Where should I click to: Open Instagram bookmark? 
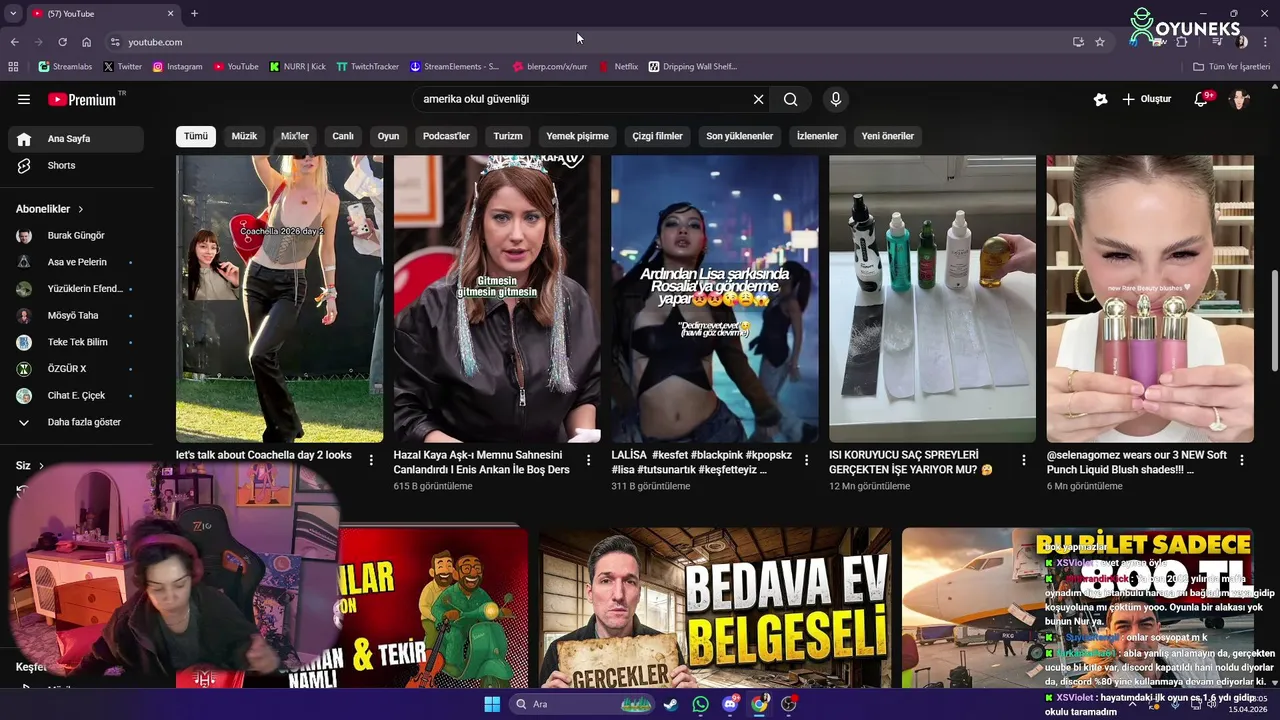tap(177, 67)
